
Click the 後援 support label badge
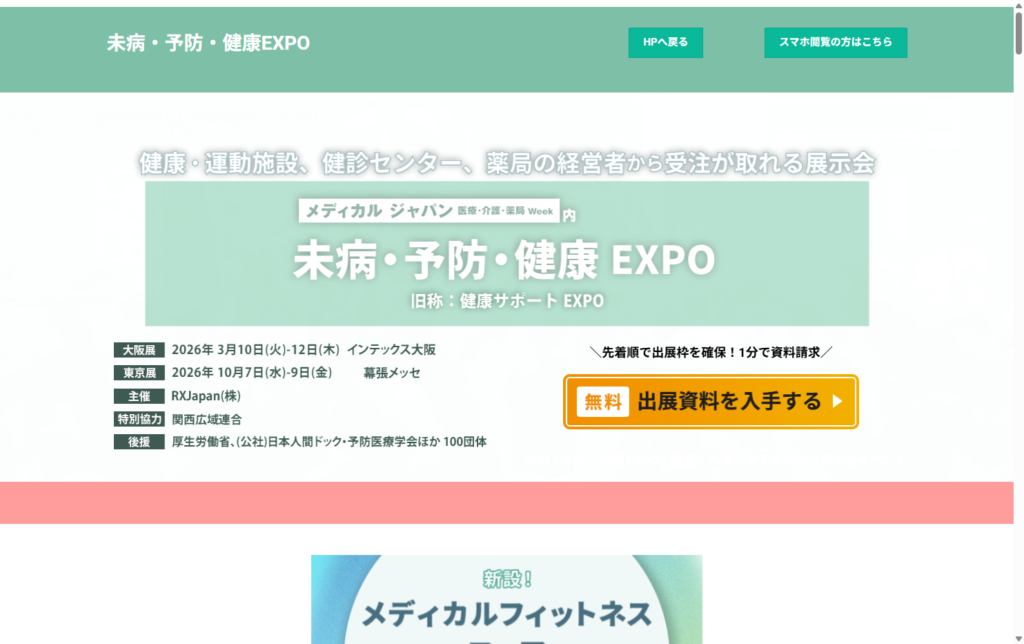pyautogui.click(x=139, y=441)
